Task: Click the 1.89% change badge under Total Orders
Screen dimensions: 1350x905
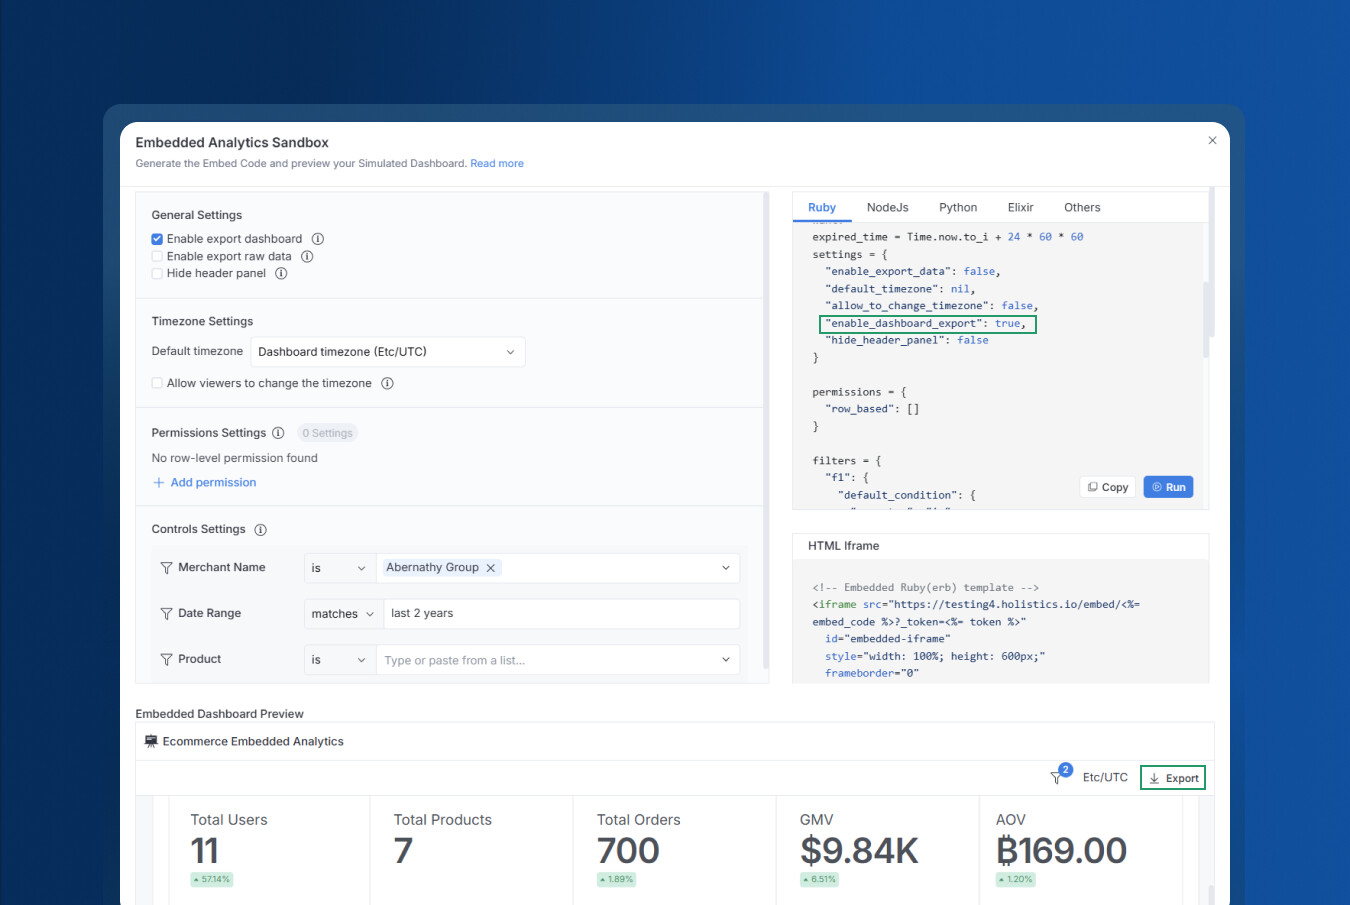Action: tap(616, 880)
